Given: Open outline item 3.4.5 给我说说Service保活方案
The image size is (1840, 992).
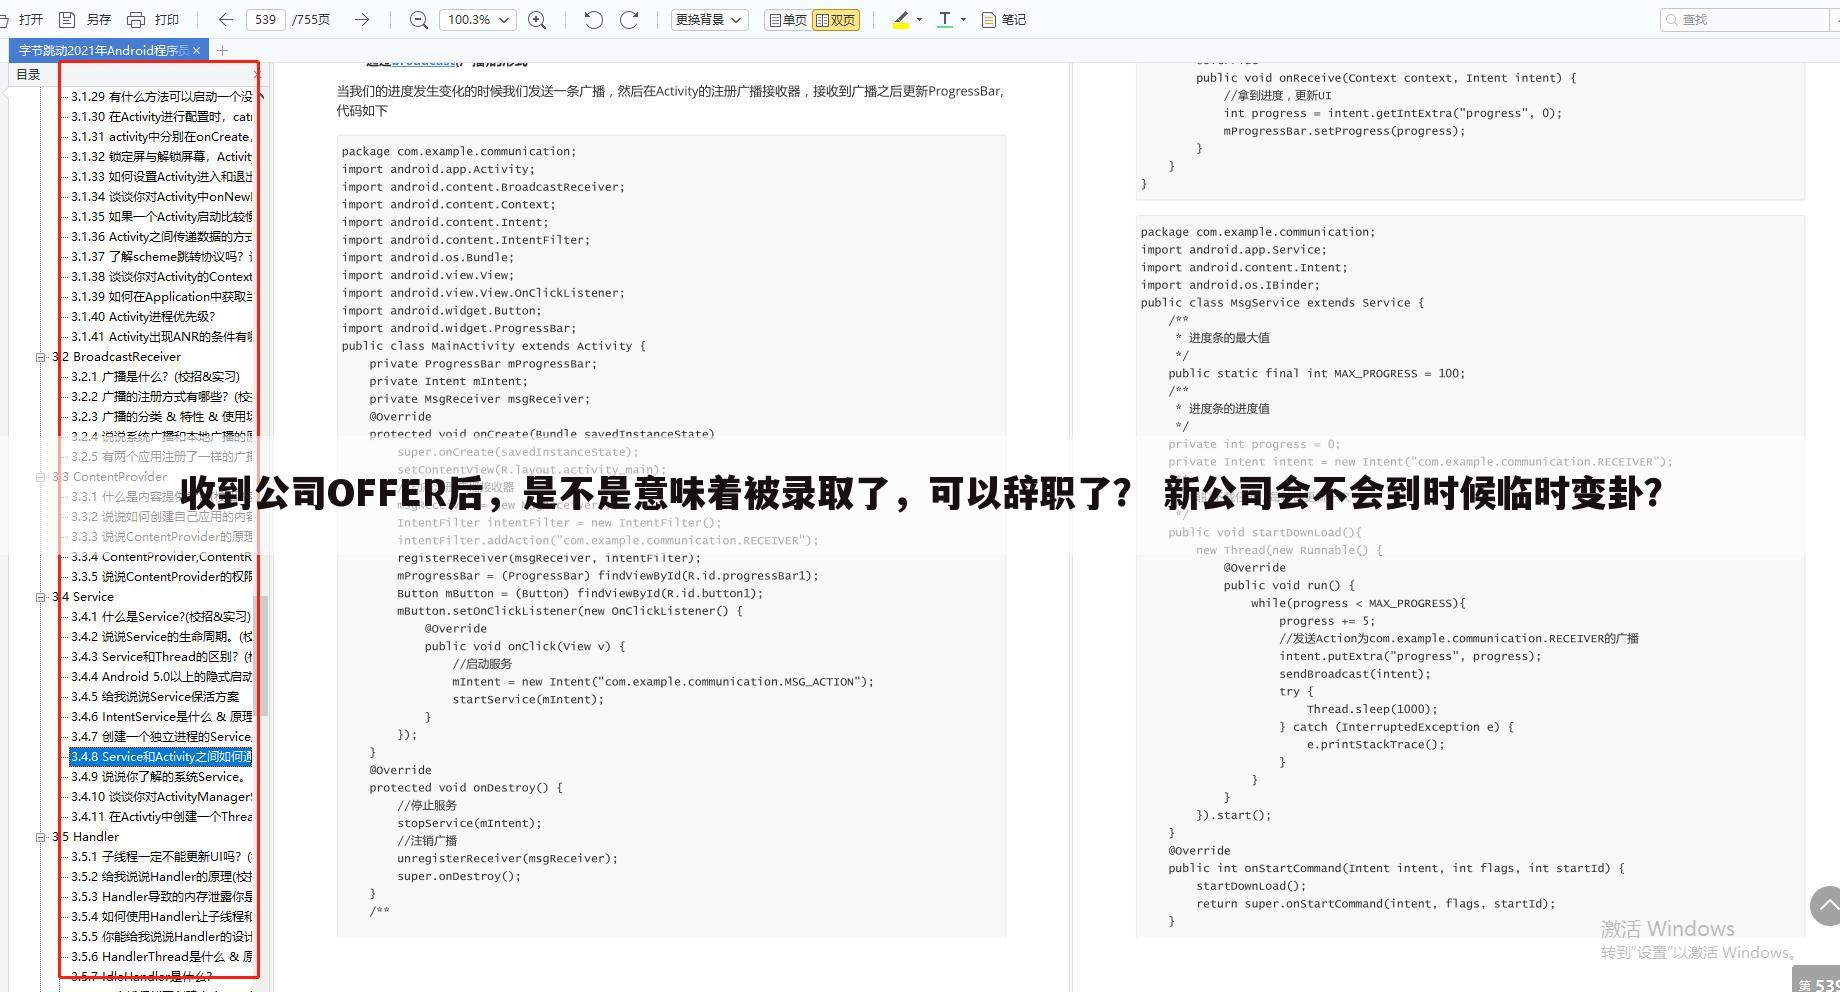Looking at the screenshot, I should click(155, 697).
